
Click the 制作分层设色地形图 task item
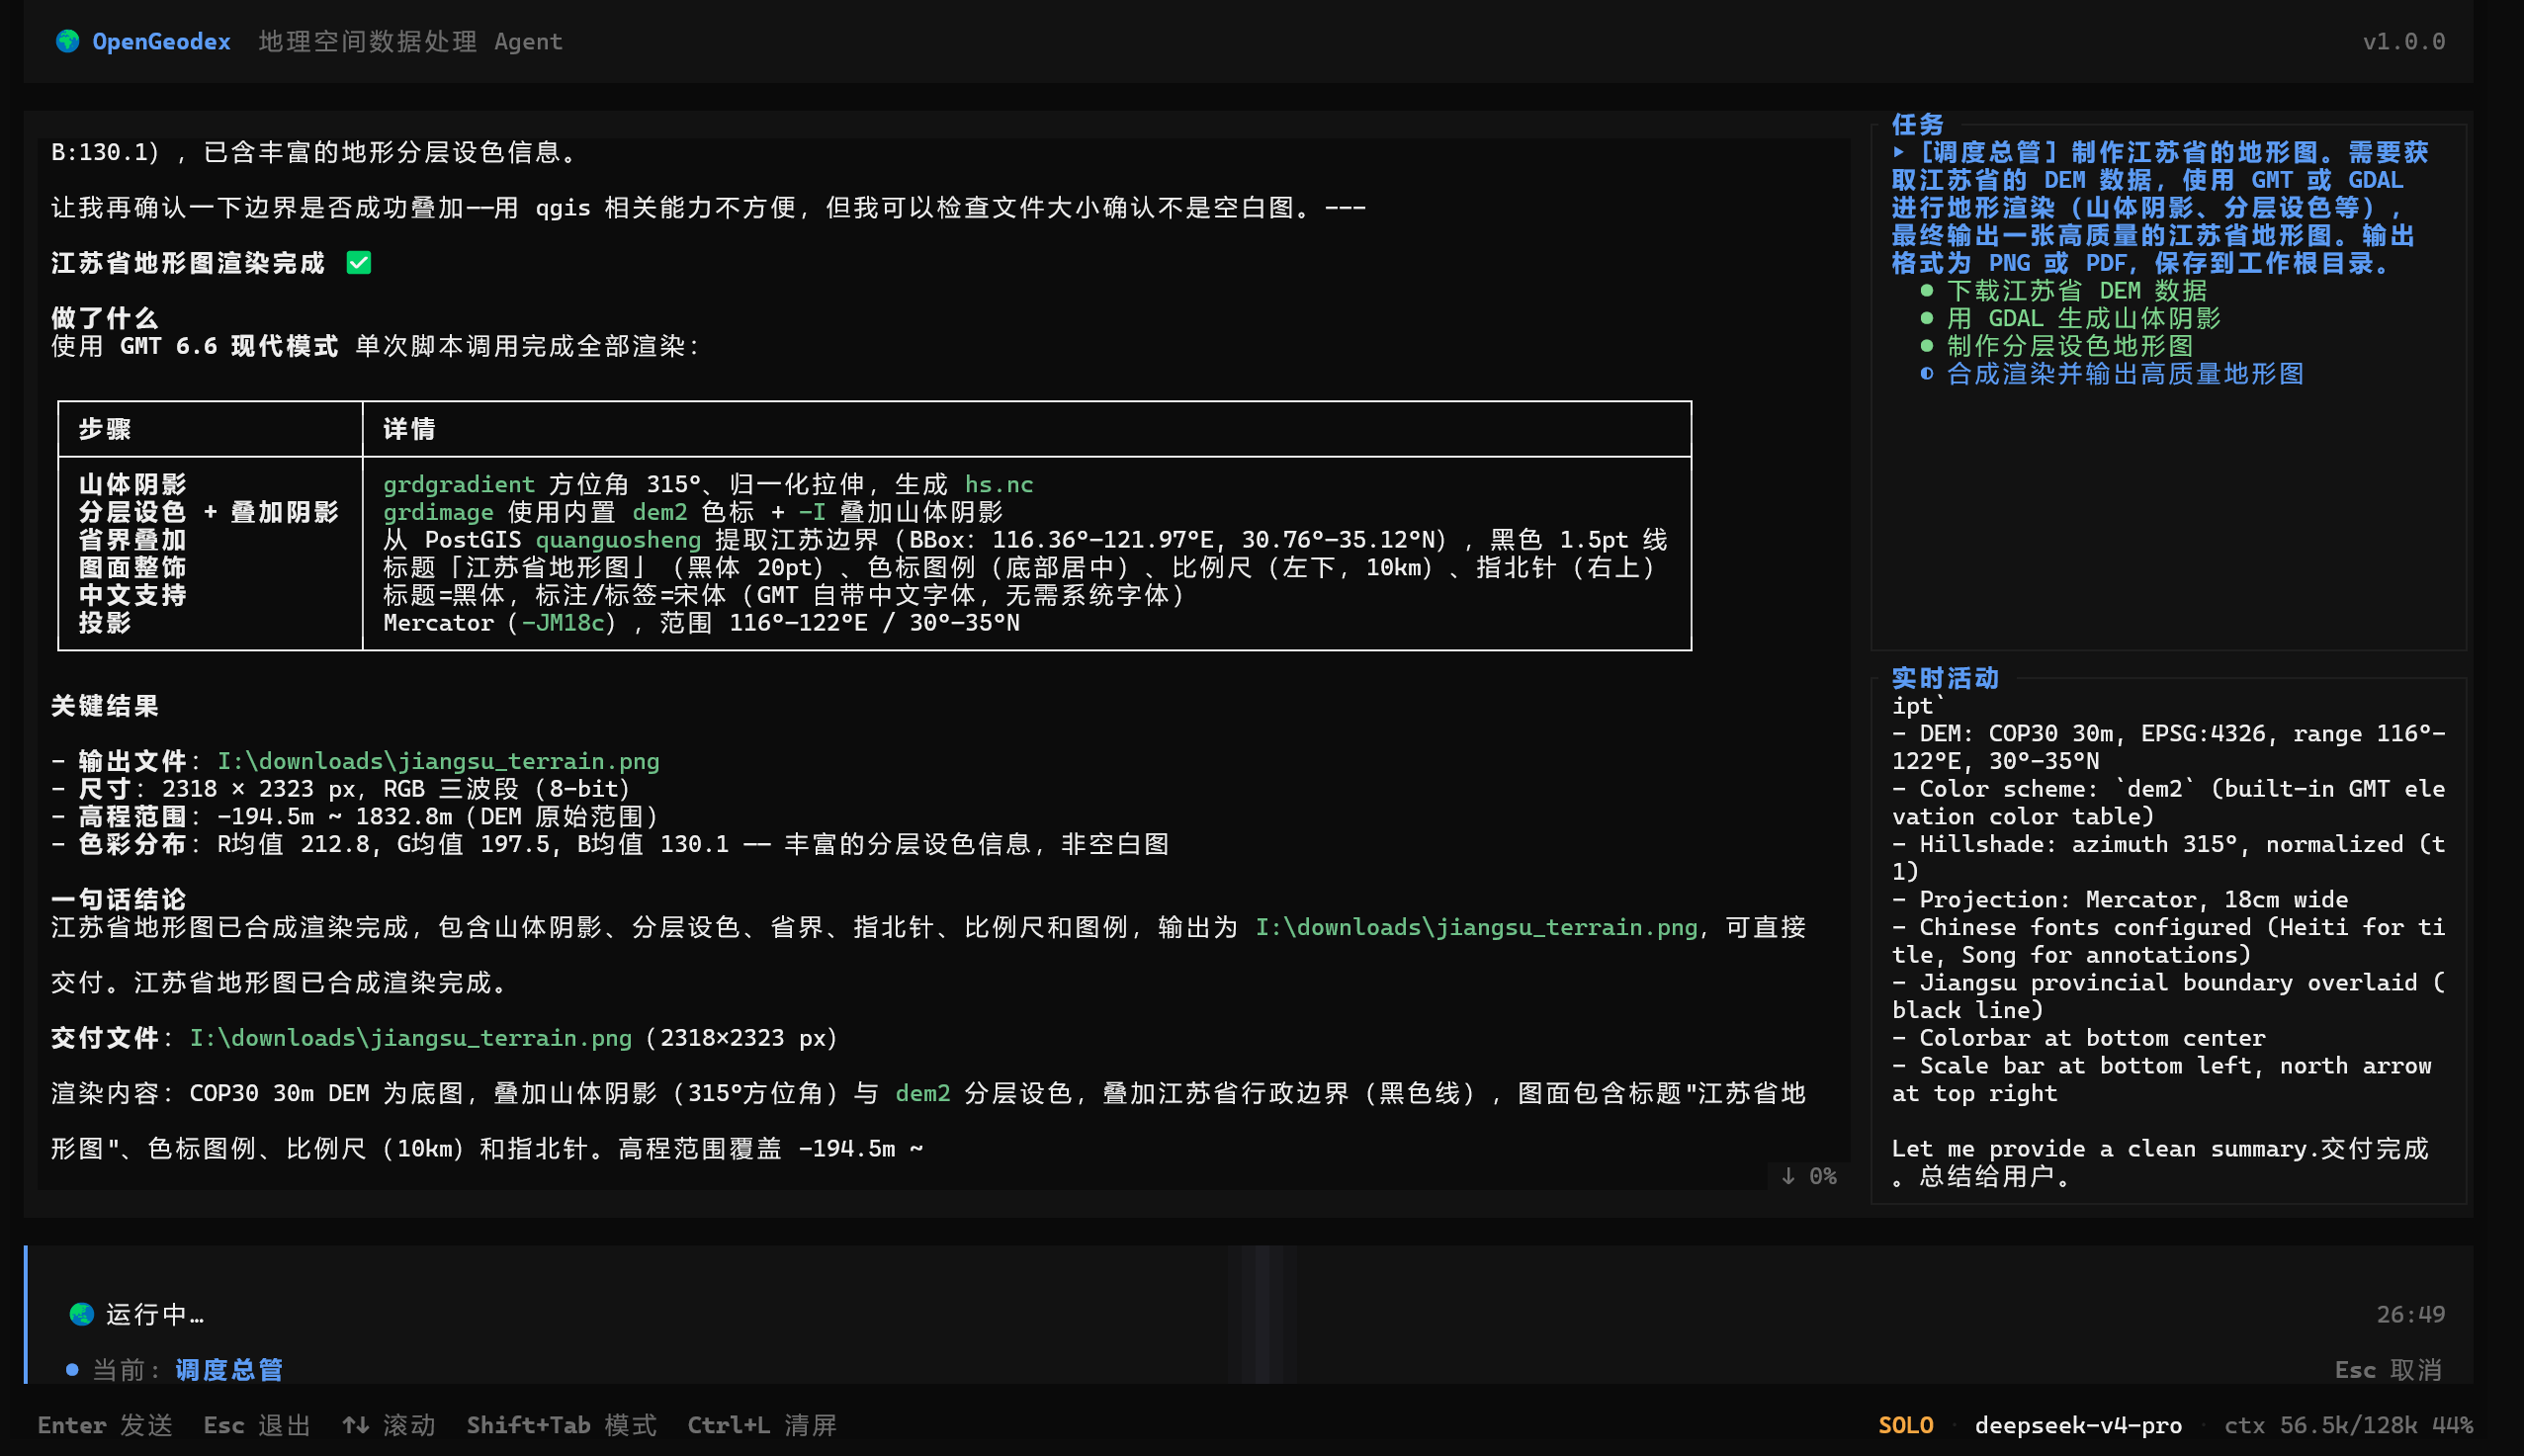click(2070, 346)
